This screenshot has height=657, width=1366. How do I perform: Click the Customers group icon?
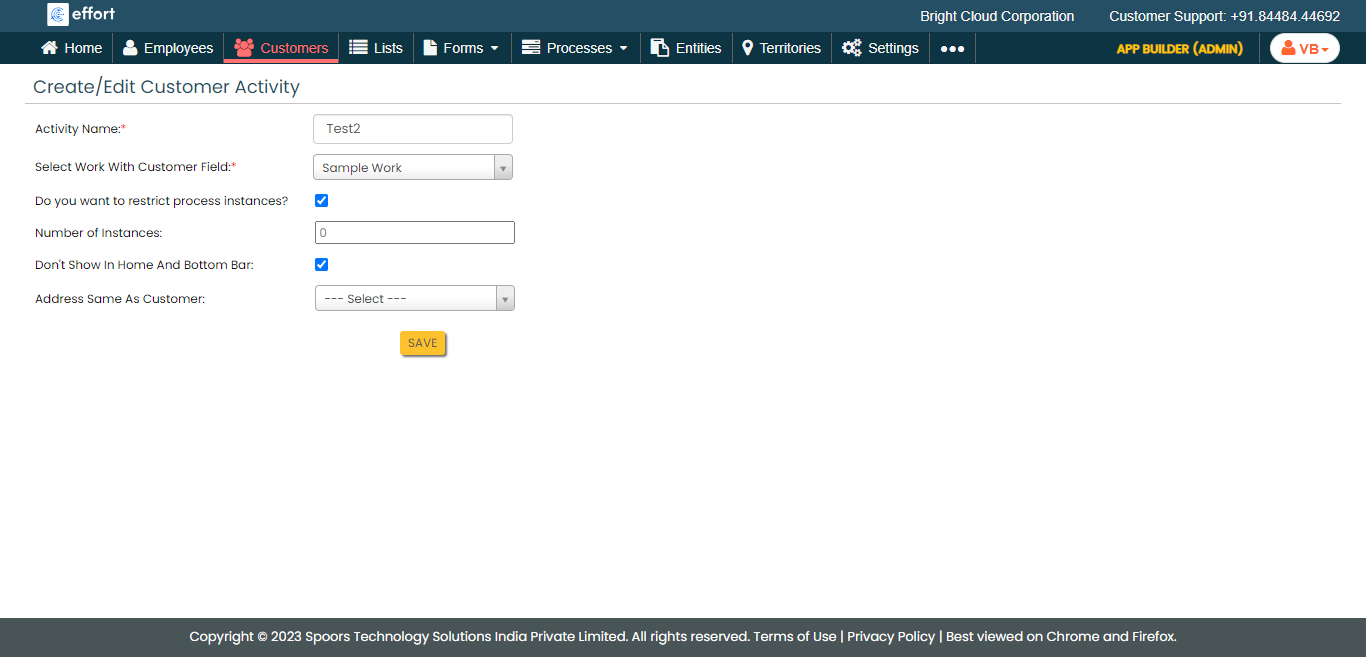(x=243, y=48)
